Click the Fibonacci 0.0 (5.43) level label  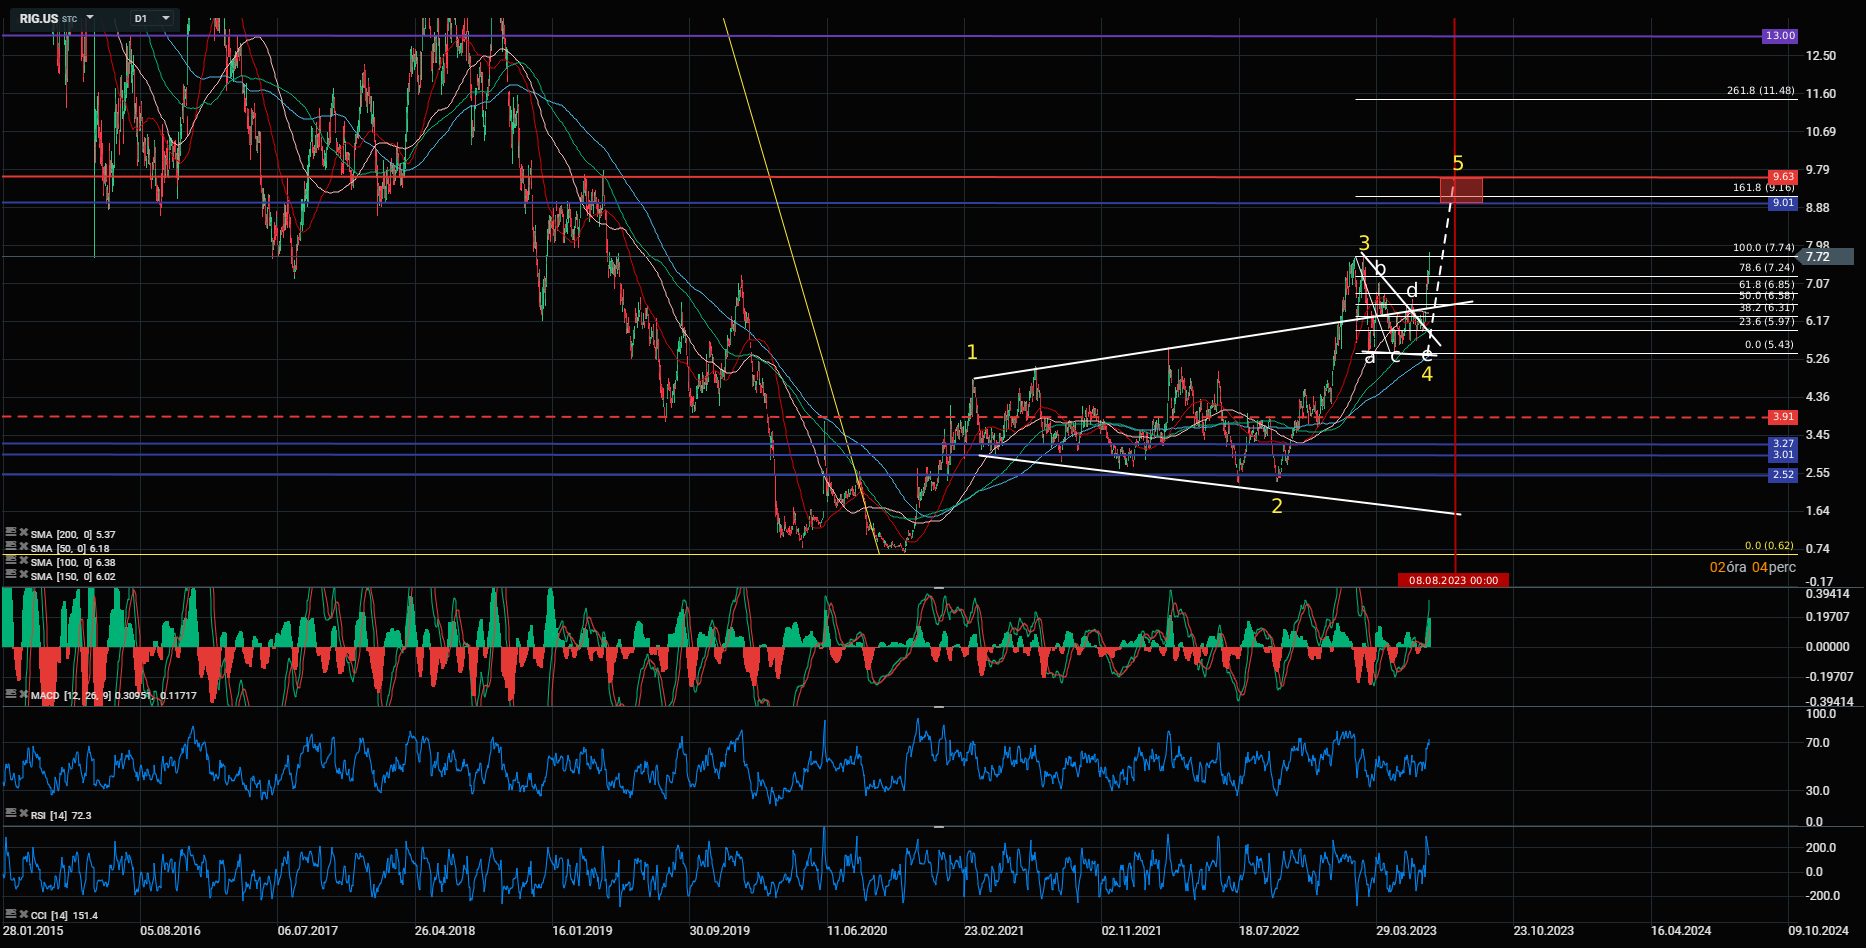coord(1770,345)
